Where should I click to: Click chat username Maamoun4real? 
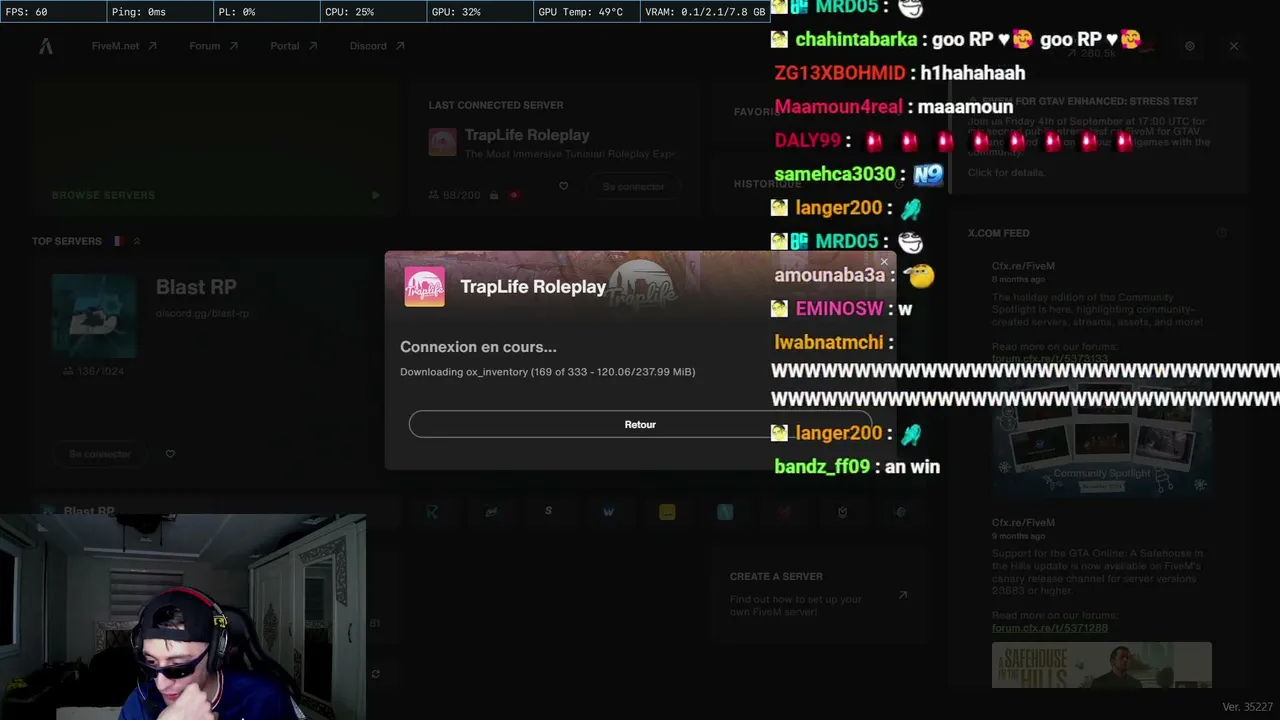coord(838,107)
